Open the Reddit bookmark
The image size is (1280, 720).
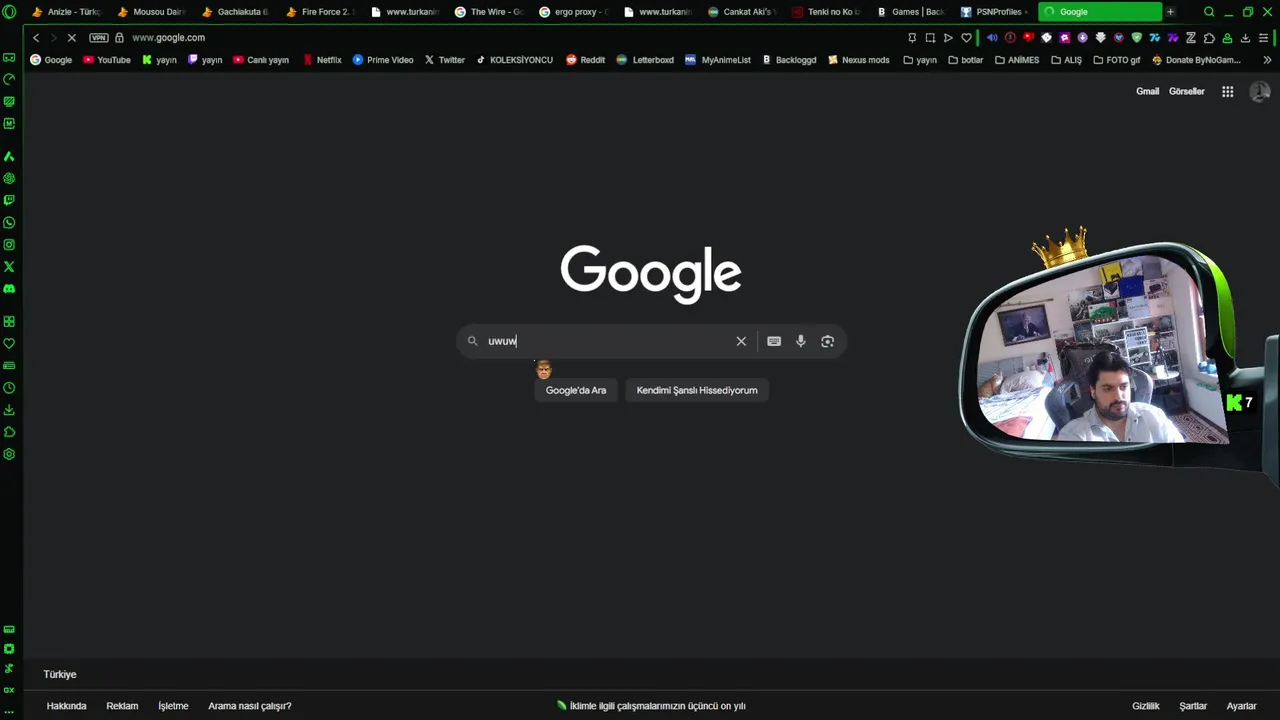pos(585,60)
